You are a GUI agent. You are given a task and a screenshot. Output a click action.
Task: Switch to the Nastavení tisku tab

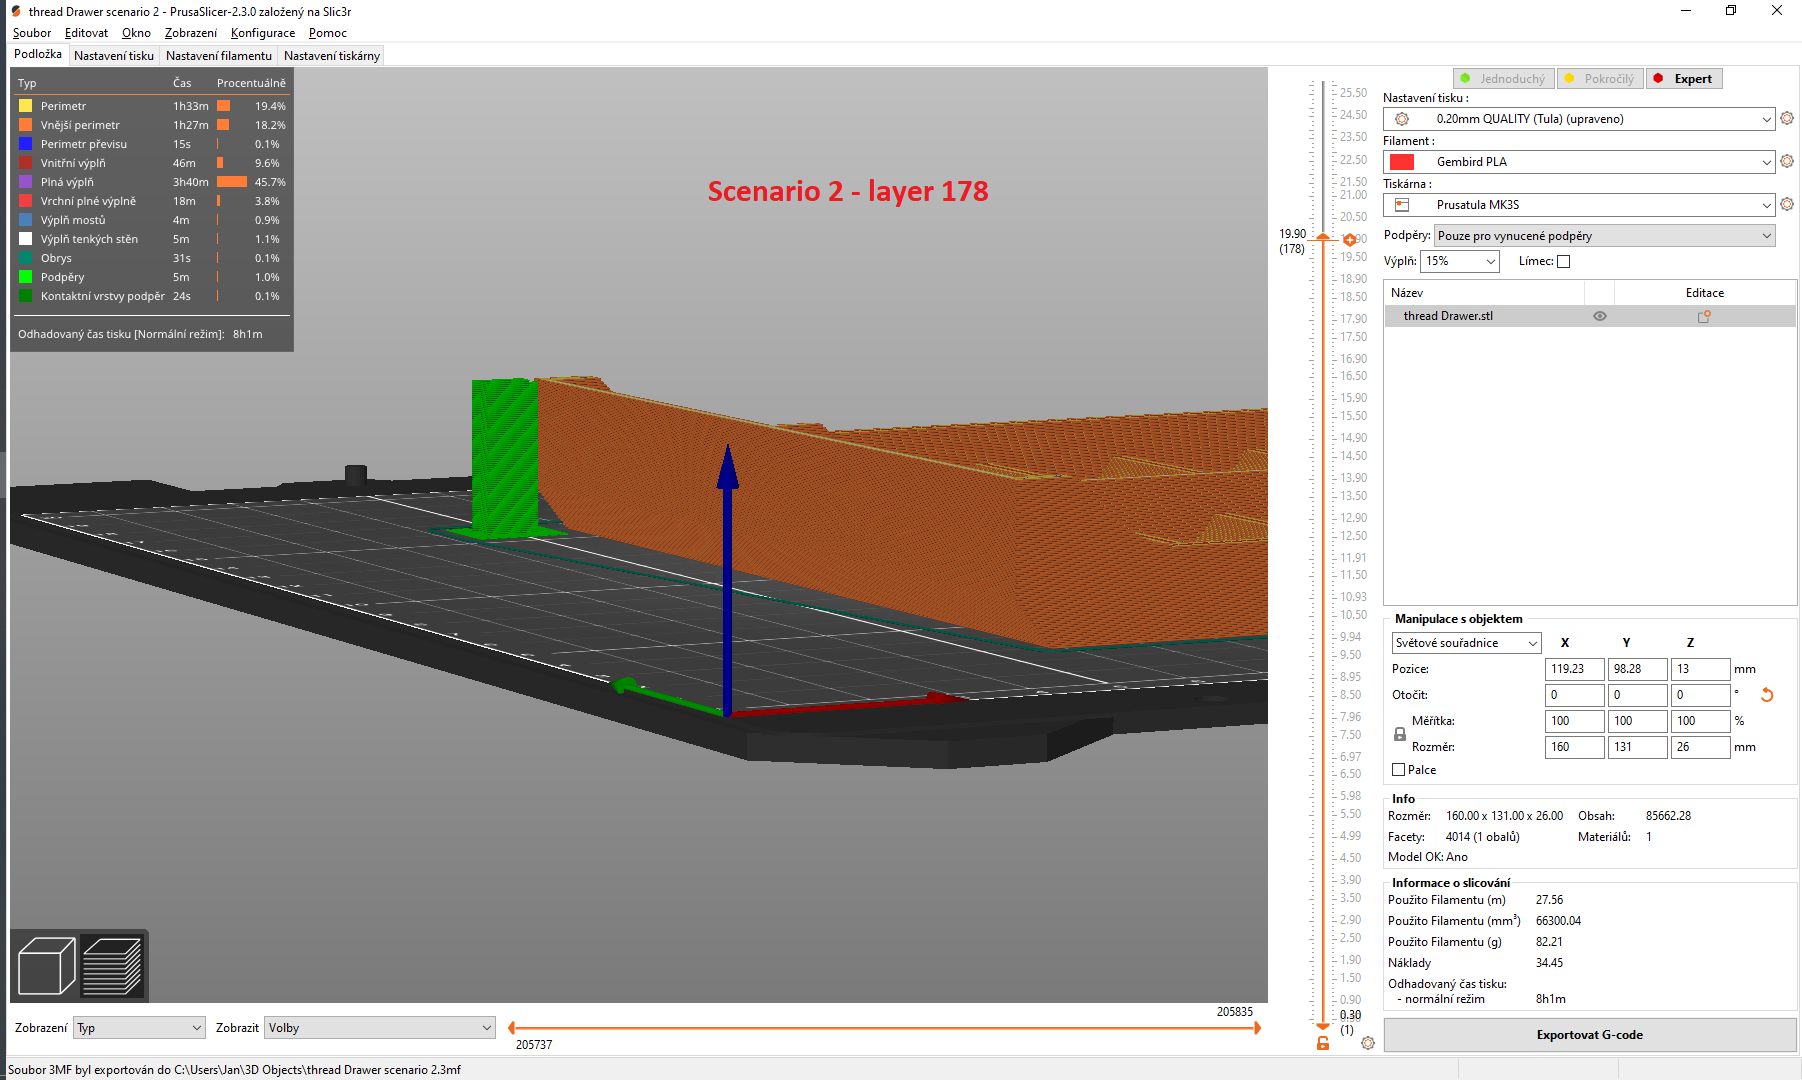click(113, 55)
